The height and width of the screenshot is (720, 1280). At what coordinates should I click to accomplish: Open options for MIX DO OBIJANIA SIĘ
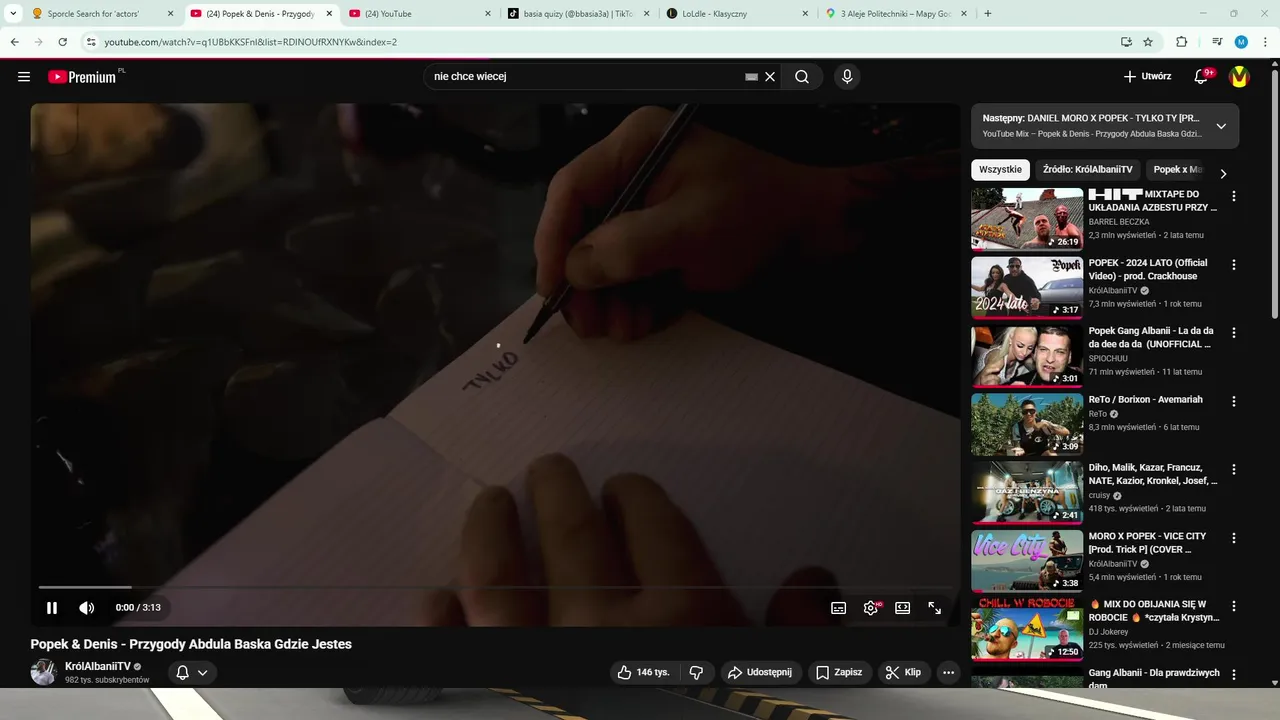[x=1233, y=606]
